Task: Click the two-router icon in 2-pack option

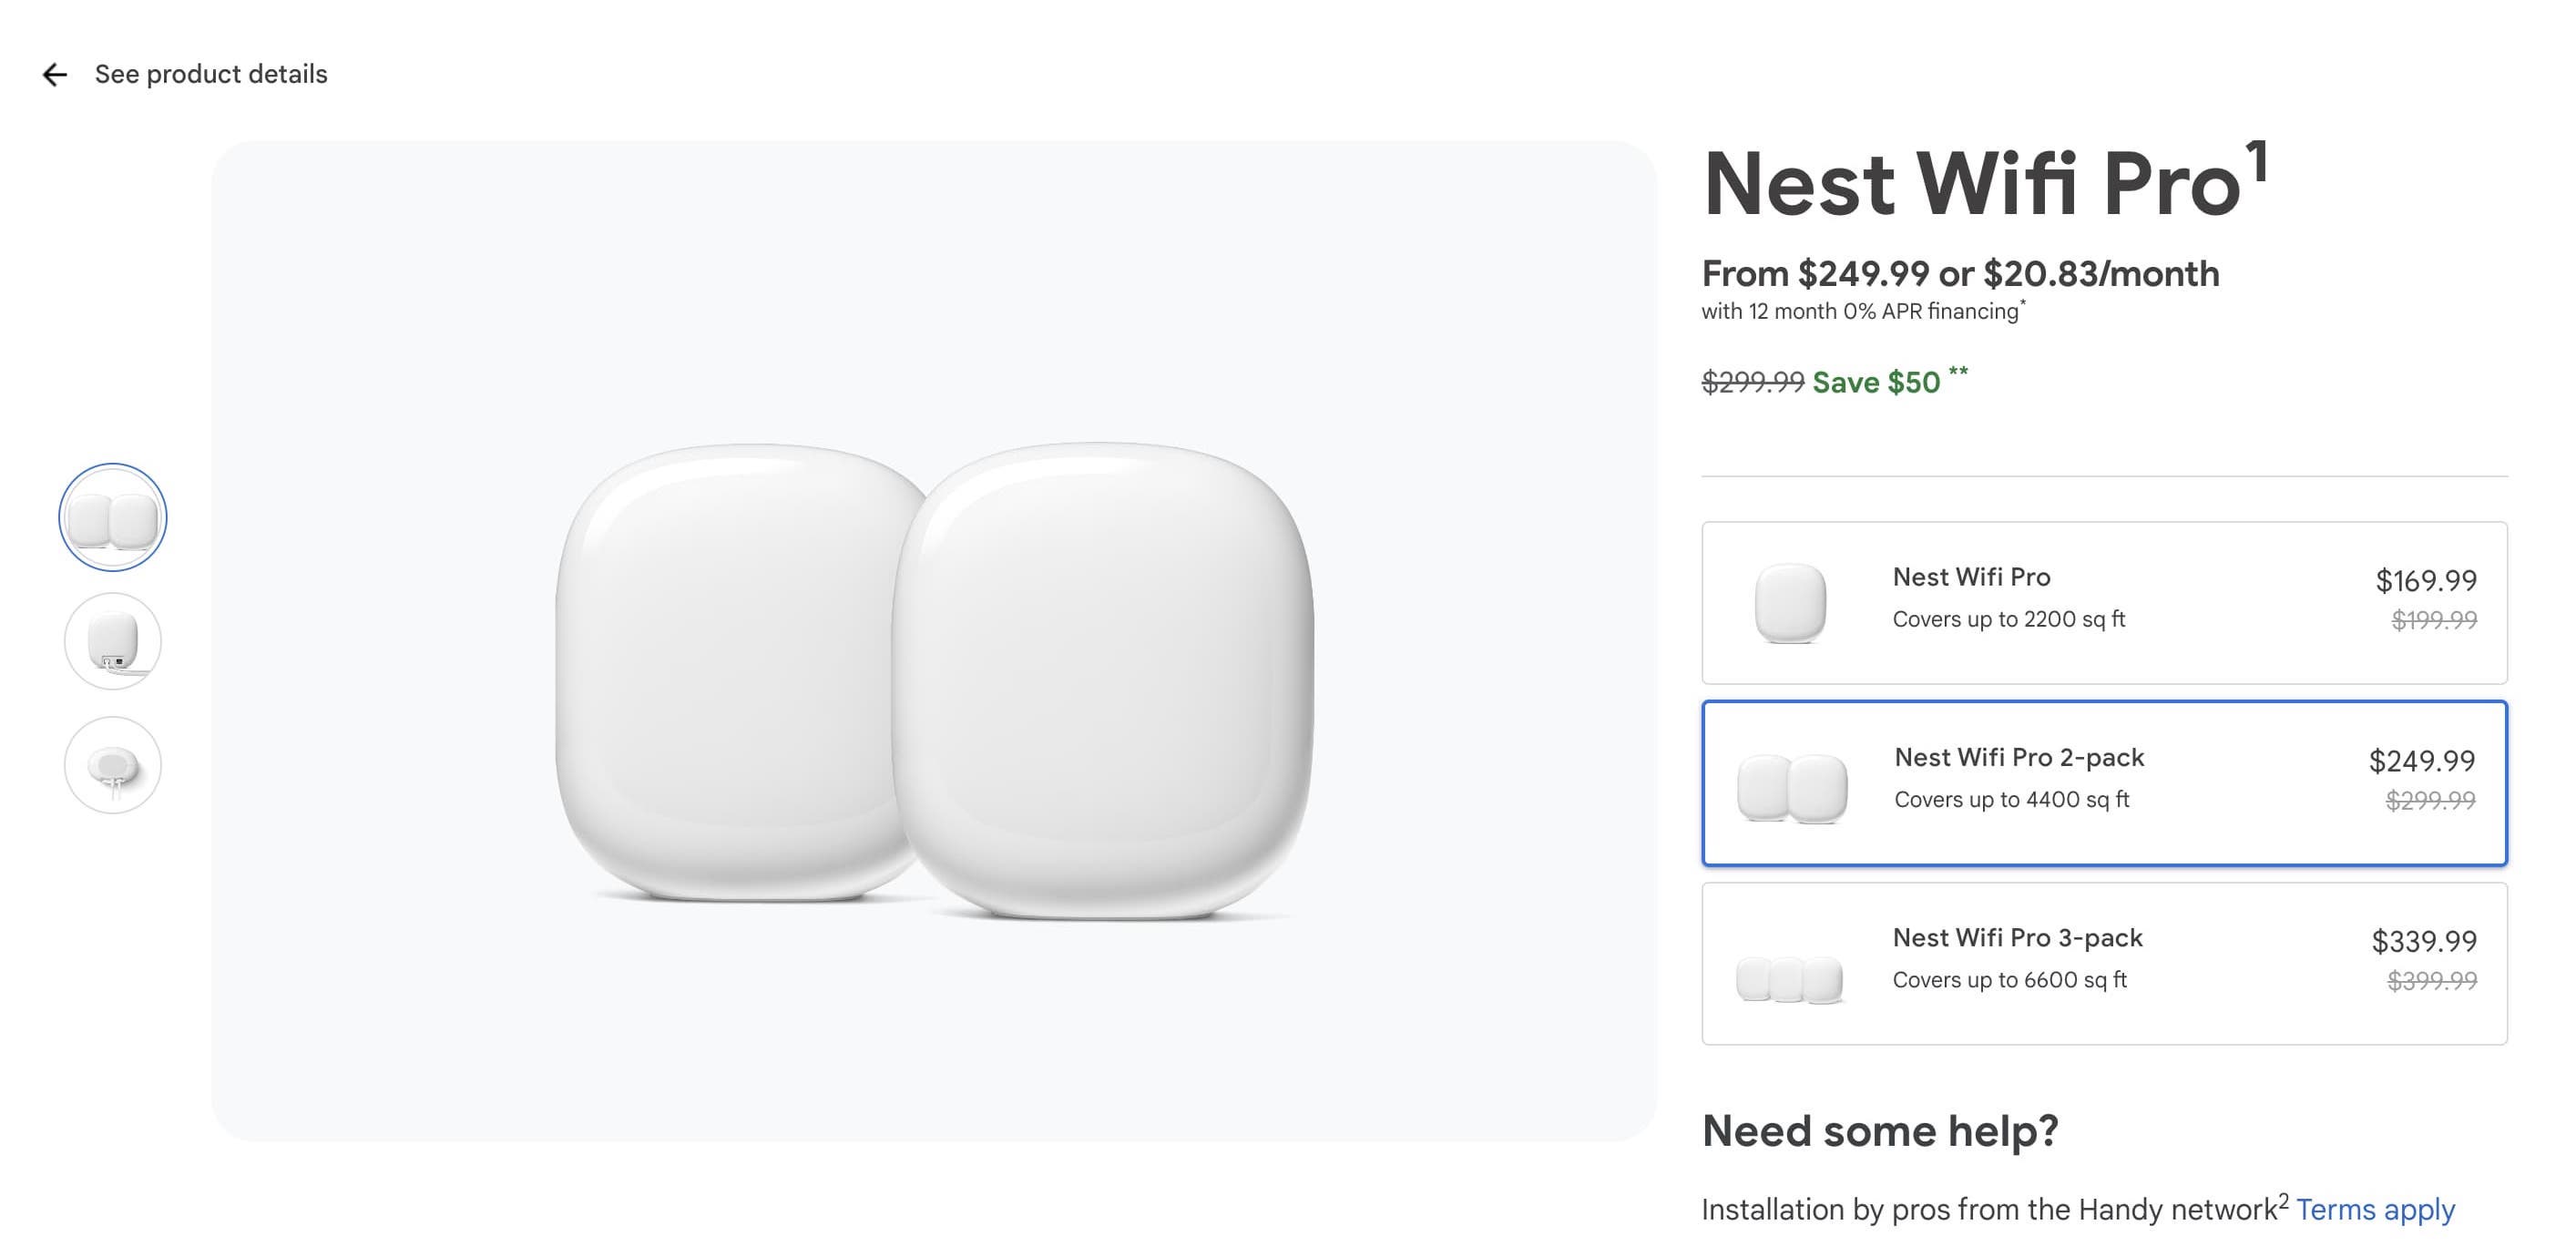Action: pyautogui.click(x=1792, y=788)
